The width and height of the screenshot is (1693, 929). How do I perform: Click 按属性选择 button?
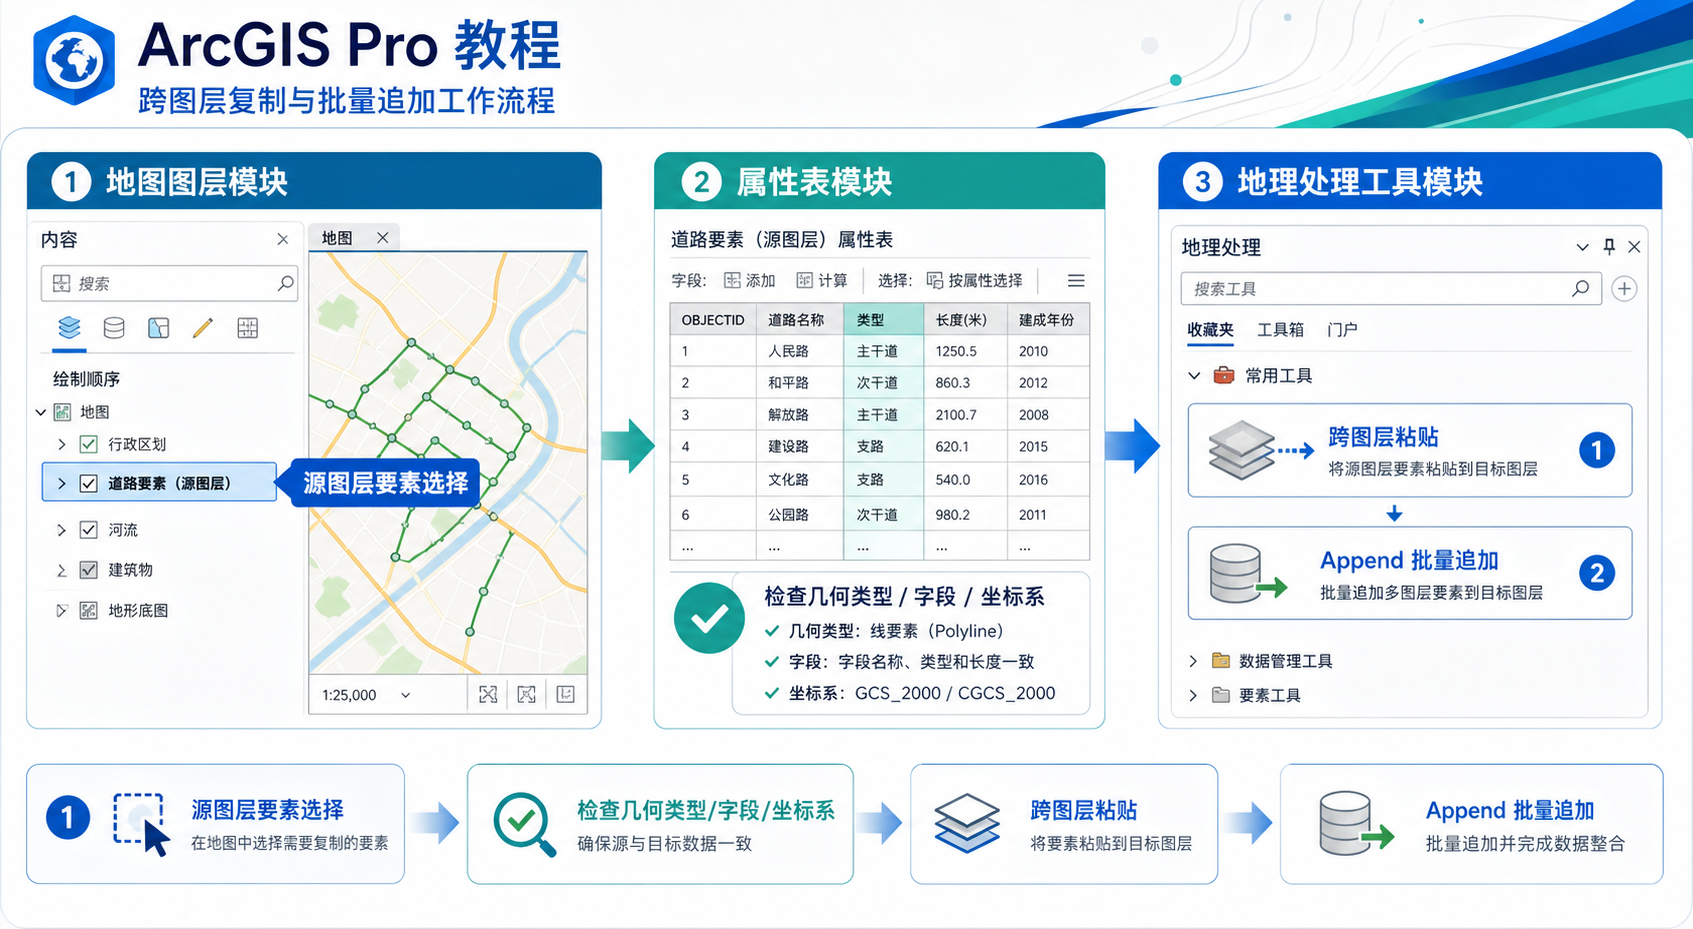[x=975, y=281]
